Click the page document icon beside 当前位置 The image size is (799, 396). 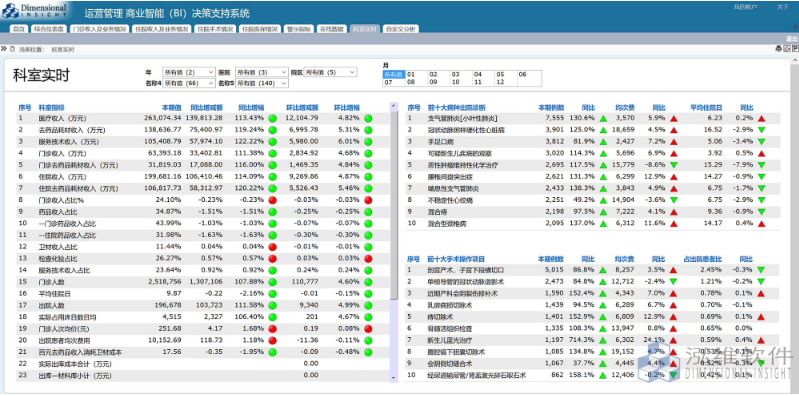12,49
